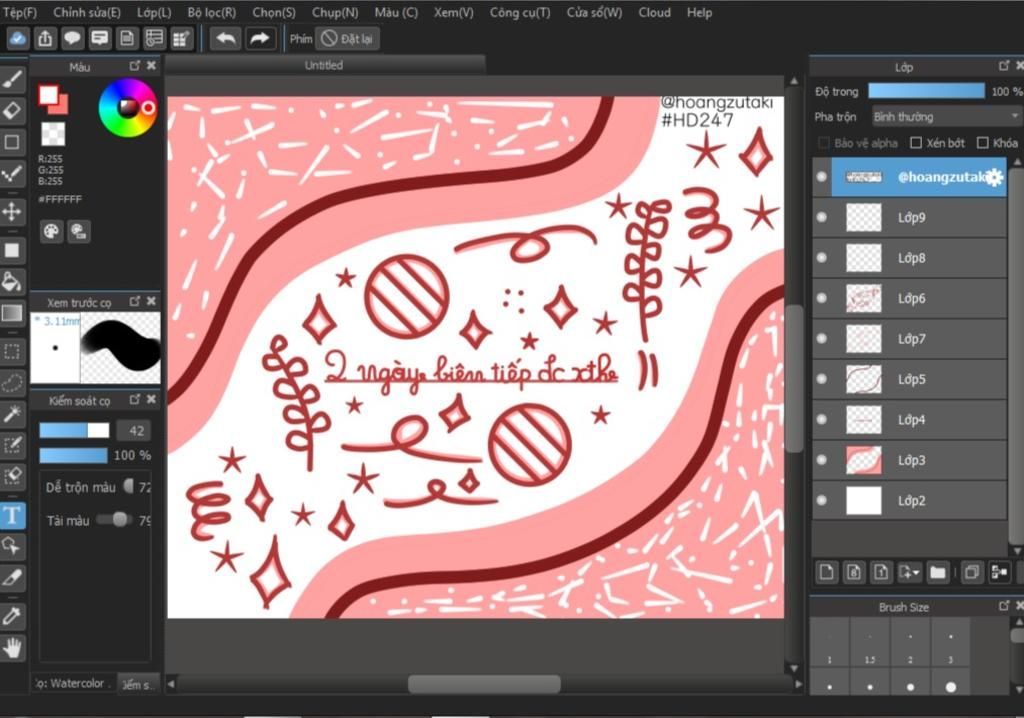Select the Lớp7 layer row

909,338
